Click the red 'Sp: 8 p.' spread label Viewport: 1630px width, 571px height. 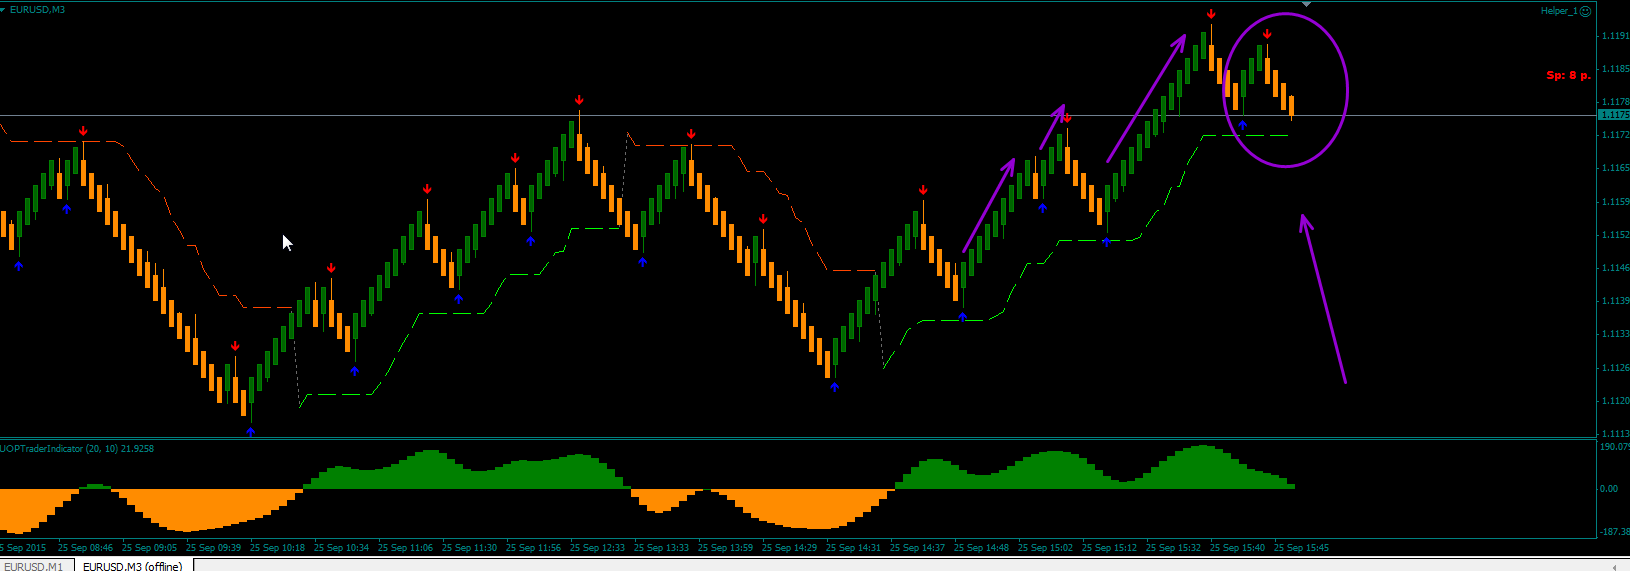1568,76
